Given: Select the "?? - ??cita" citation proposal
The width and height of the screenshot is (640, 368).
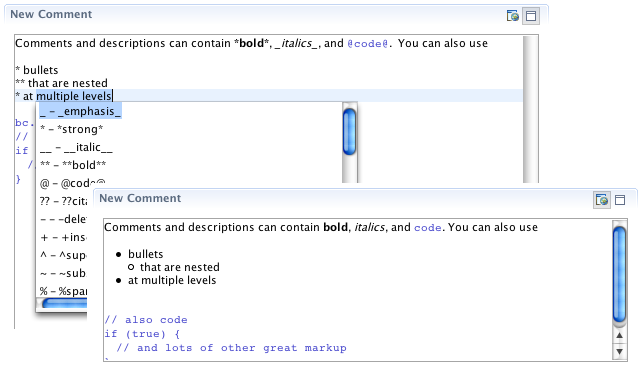Looking at the screenshot, I should click(64, 201).
